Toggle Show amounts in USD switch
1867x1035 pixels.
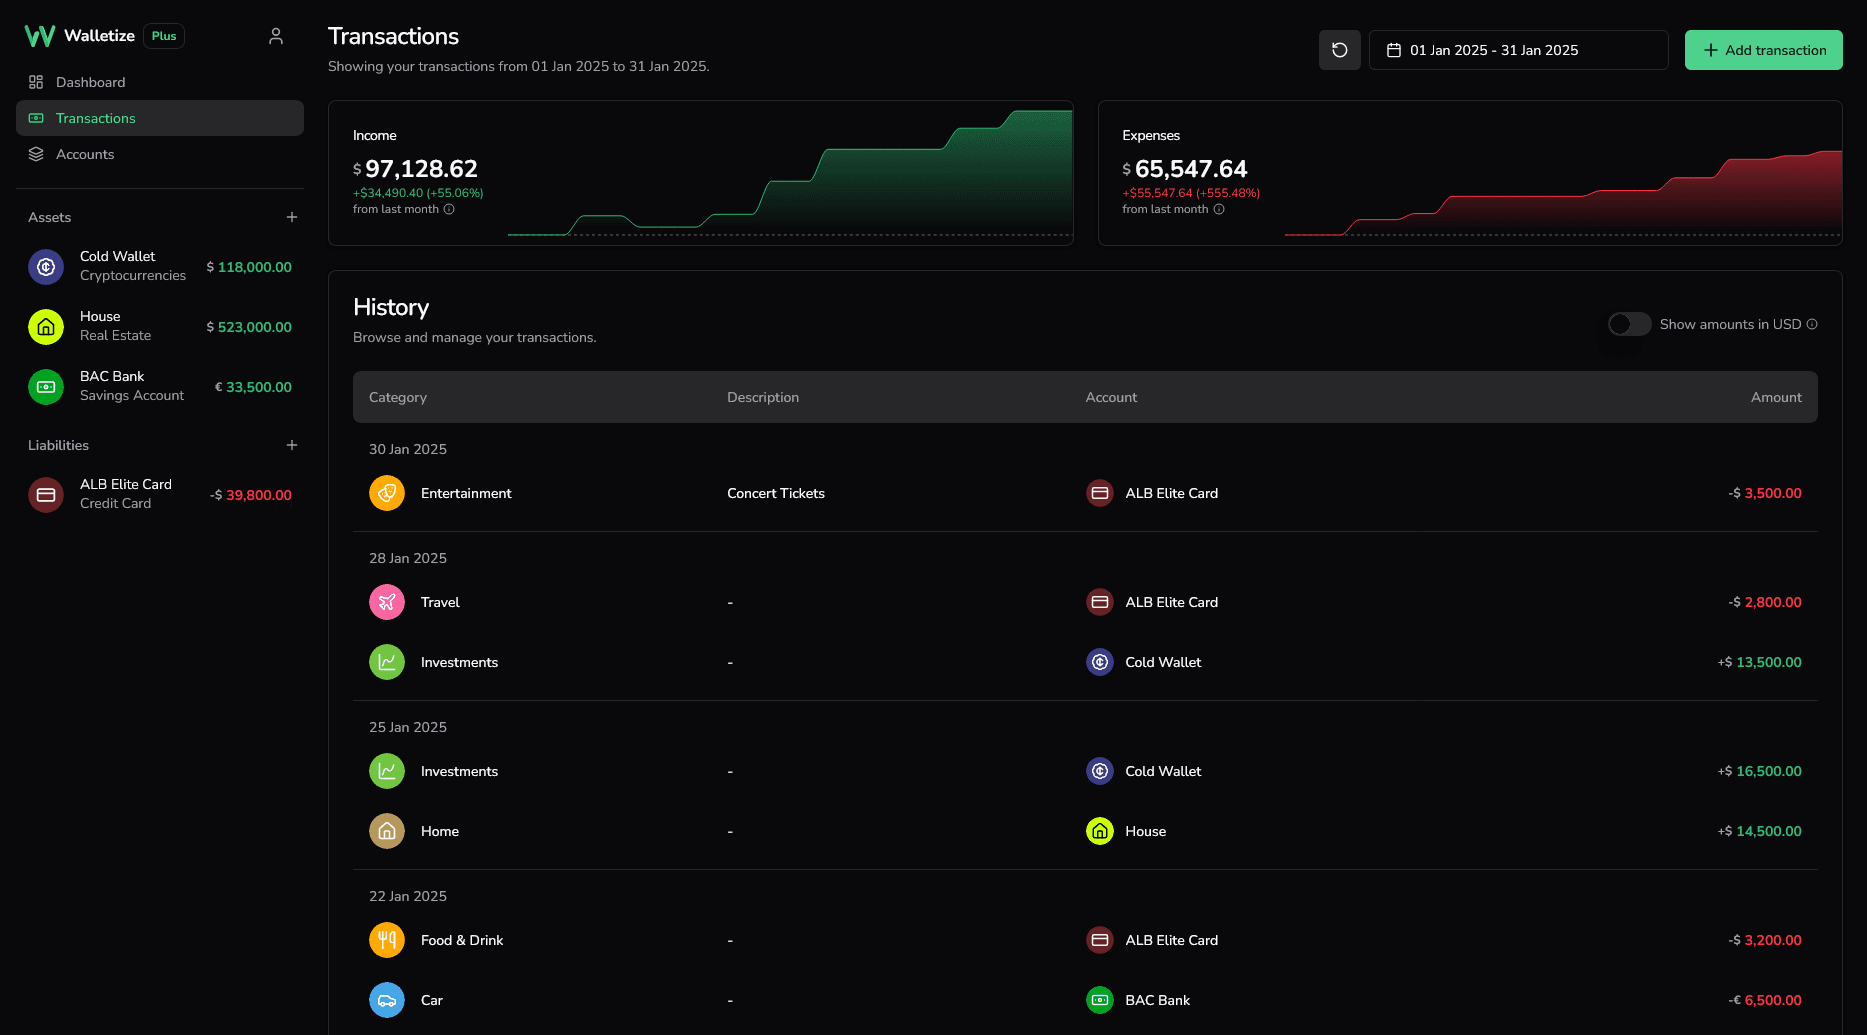(1629, 324)
